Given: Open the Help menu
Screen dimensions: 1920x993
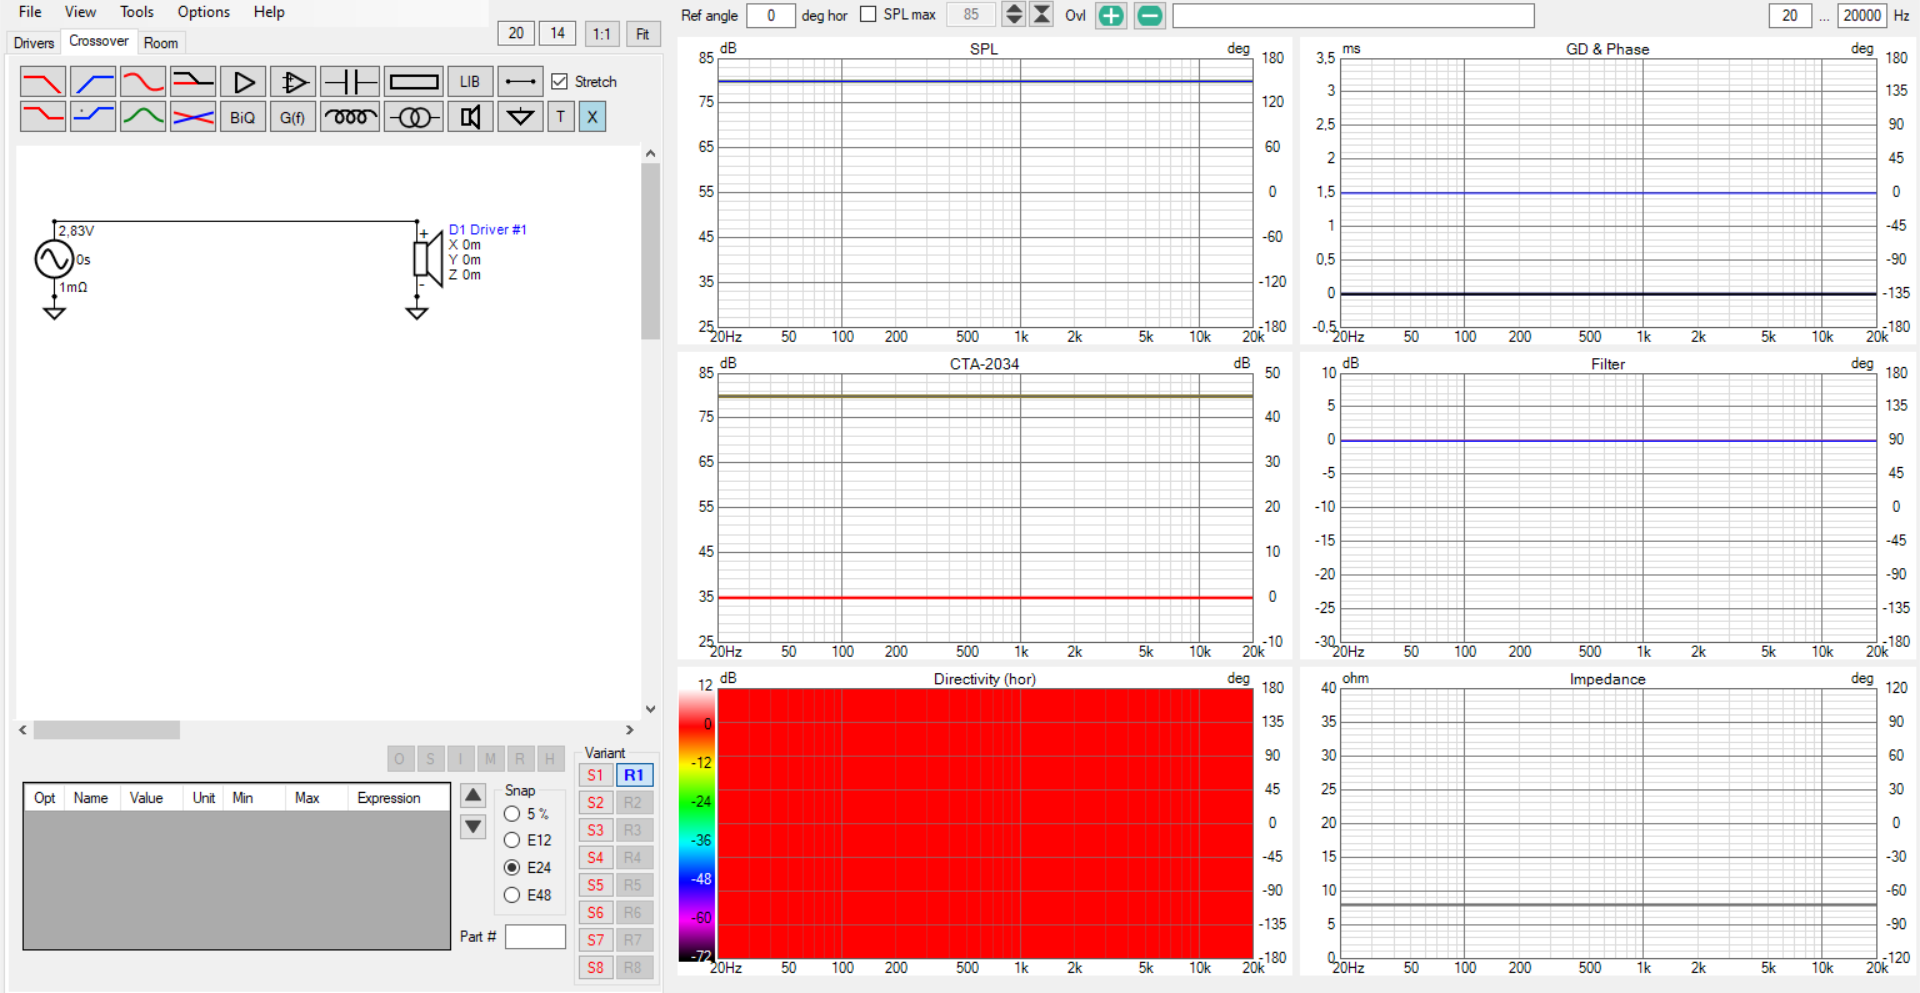Looking at the screenshot, I should click(269, 12).
